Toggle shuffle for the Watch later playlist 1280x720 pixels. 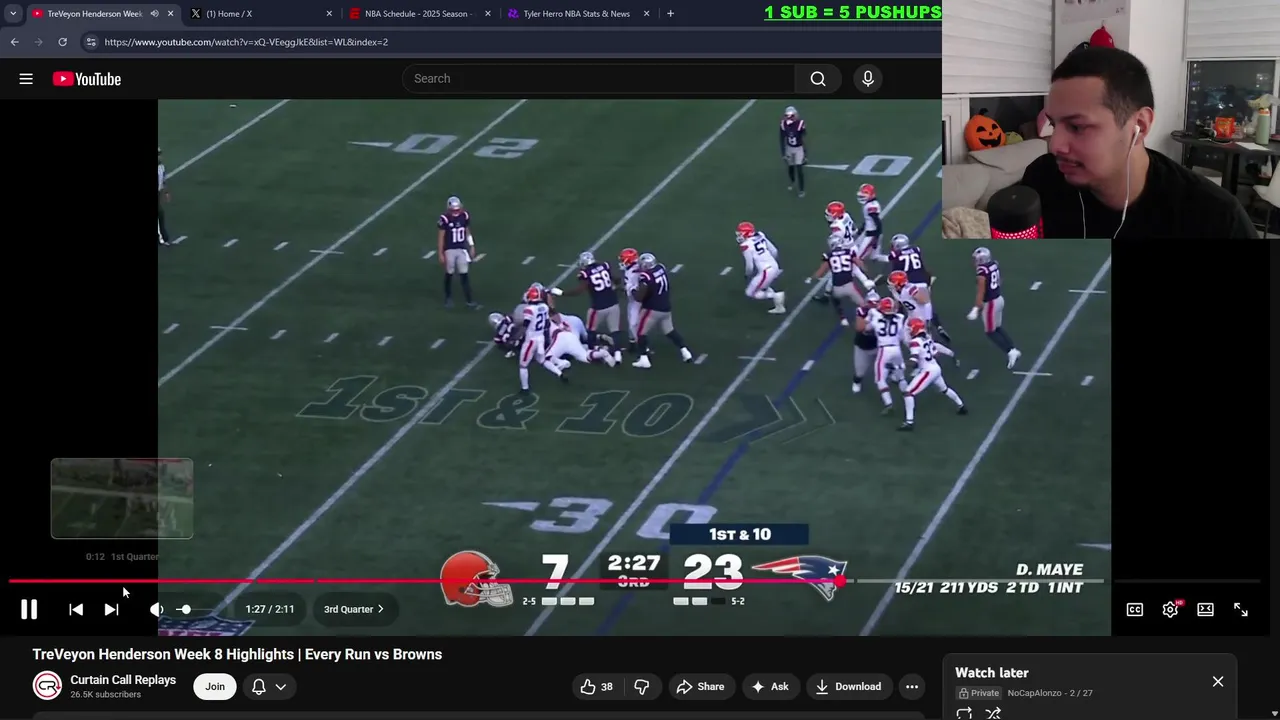[x=993, y=713]
